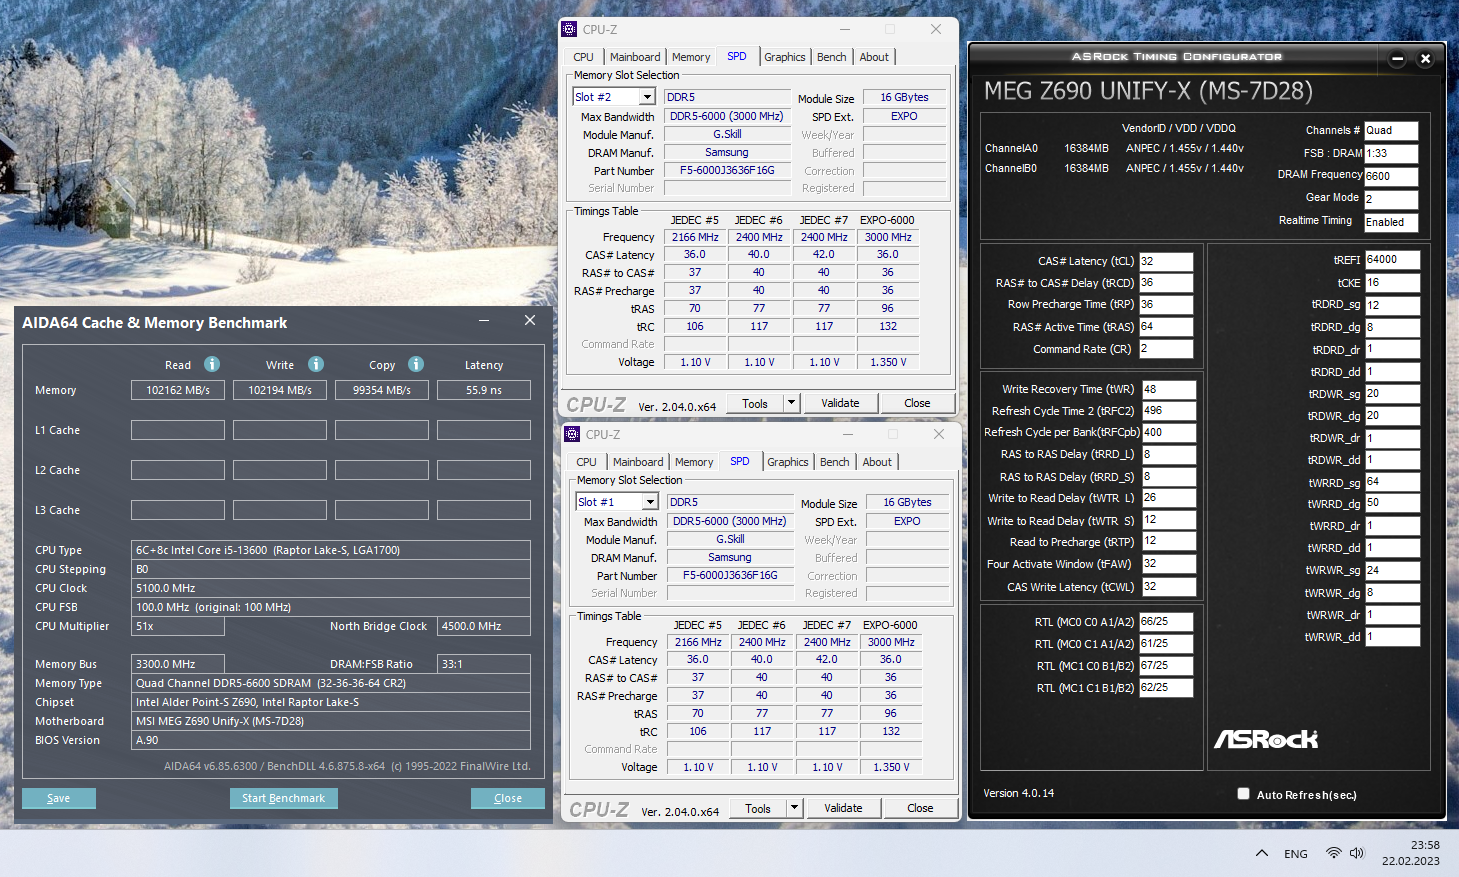Click the Read info icon in AIDA64

[x=212, y=364]
